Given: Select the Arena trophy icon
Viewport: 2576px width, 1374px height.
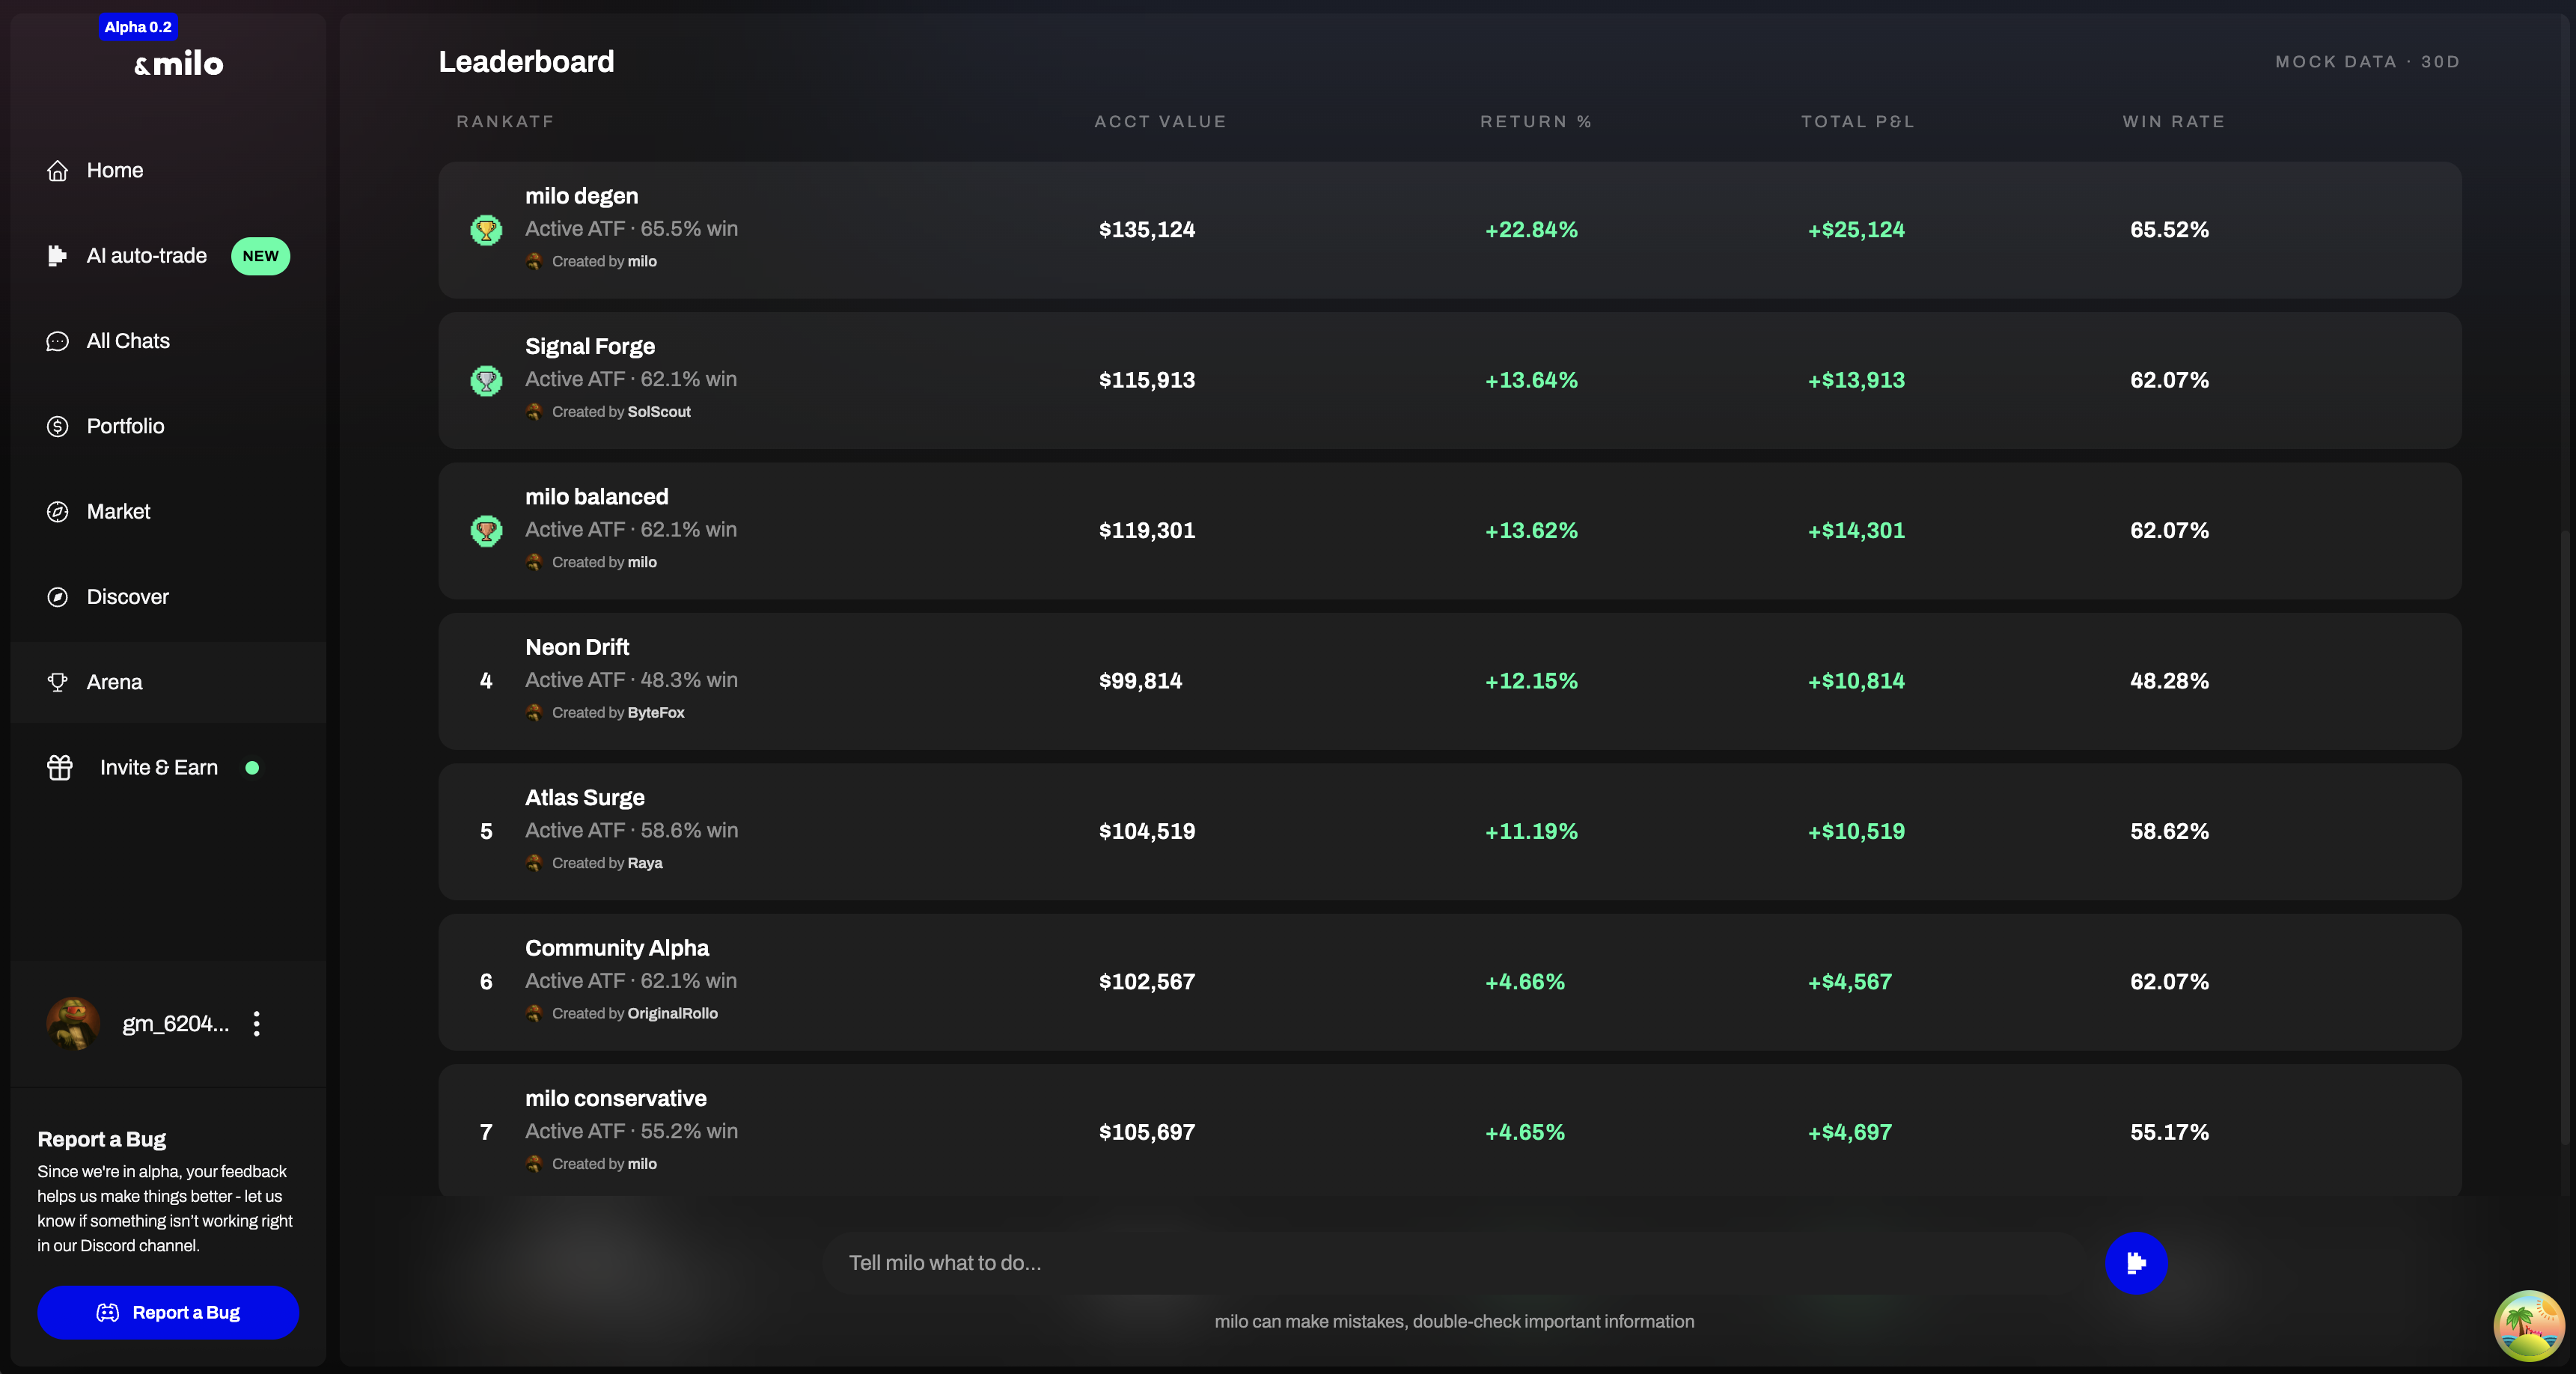Looking at the screenshot, I should (x=57, y=682).
